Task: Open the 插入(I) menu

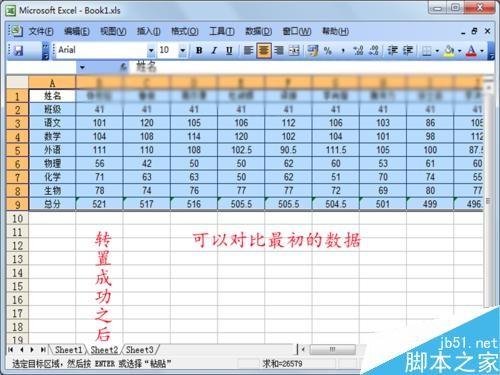Action: pos(148,31)
